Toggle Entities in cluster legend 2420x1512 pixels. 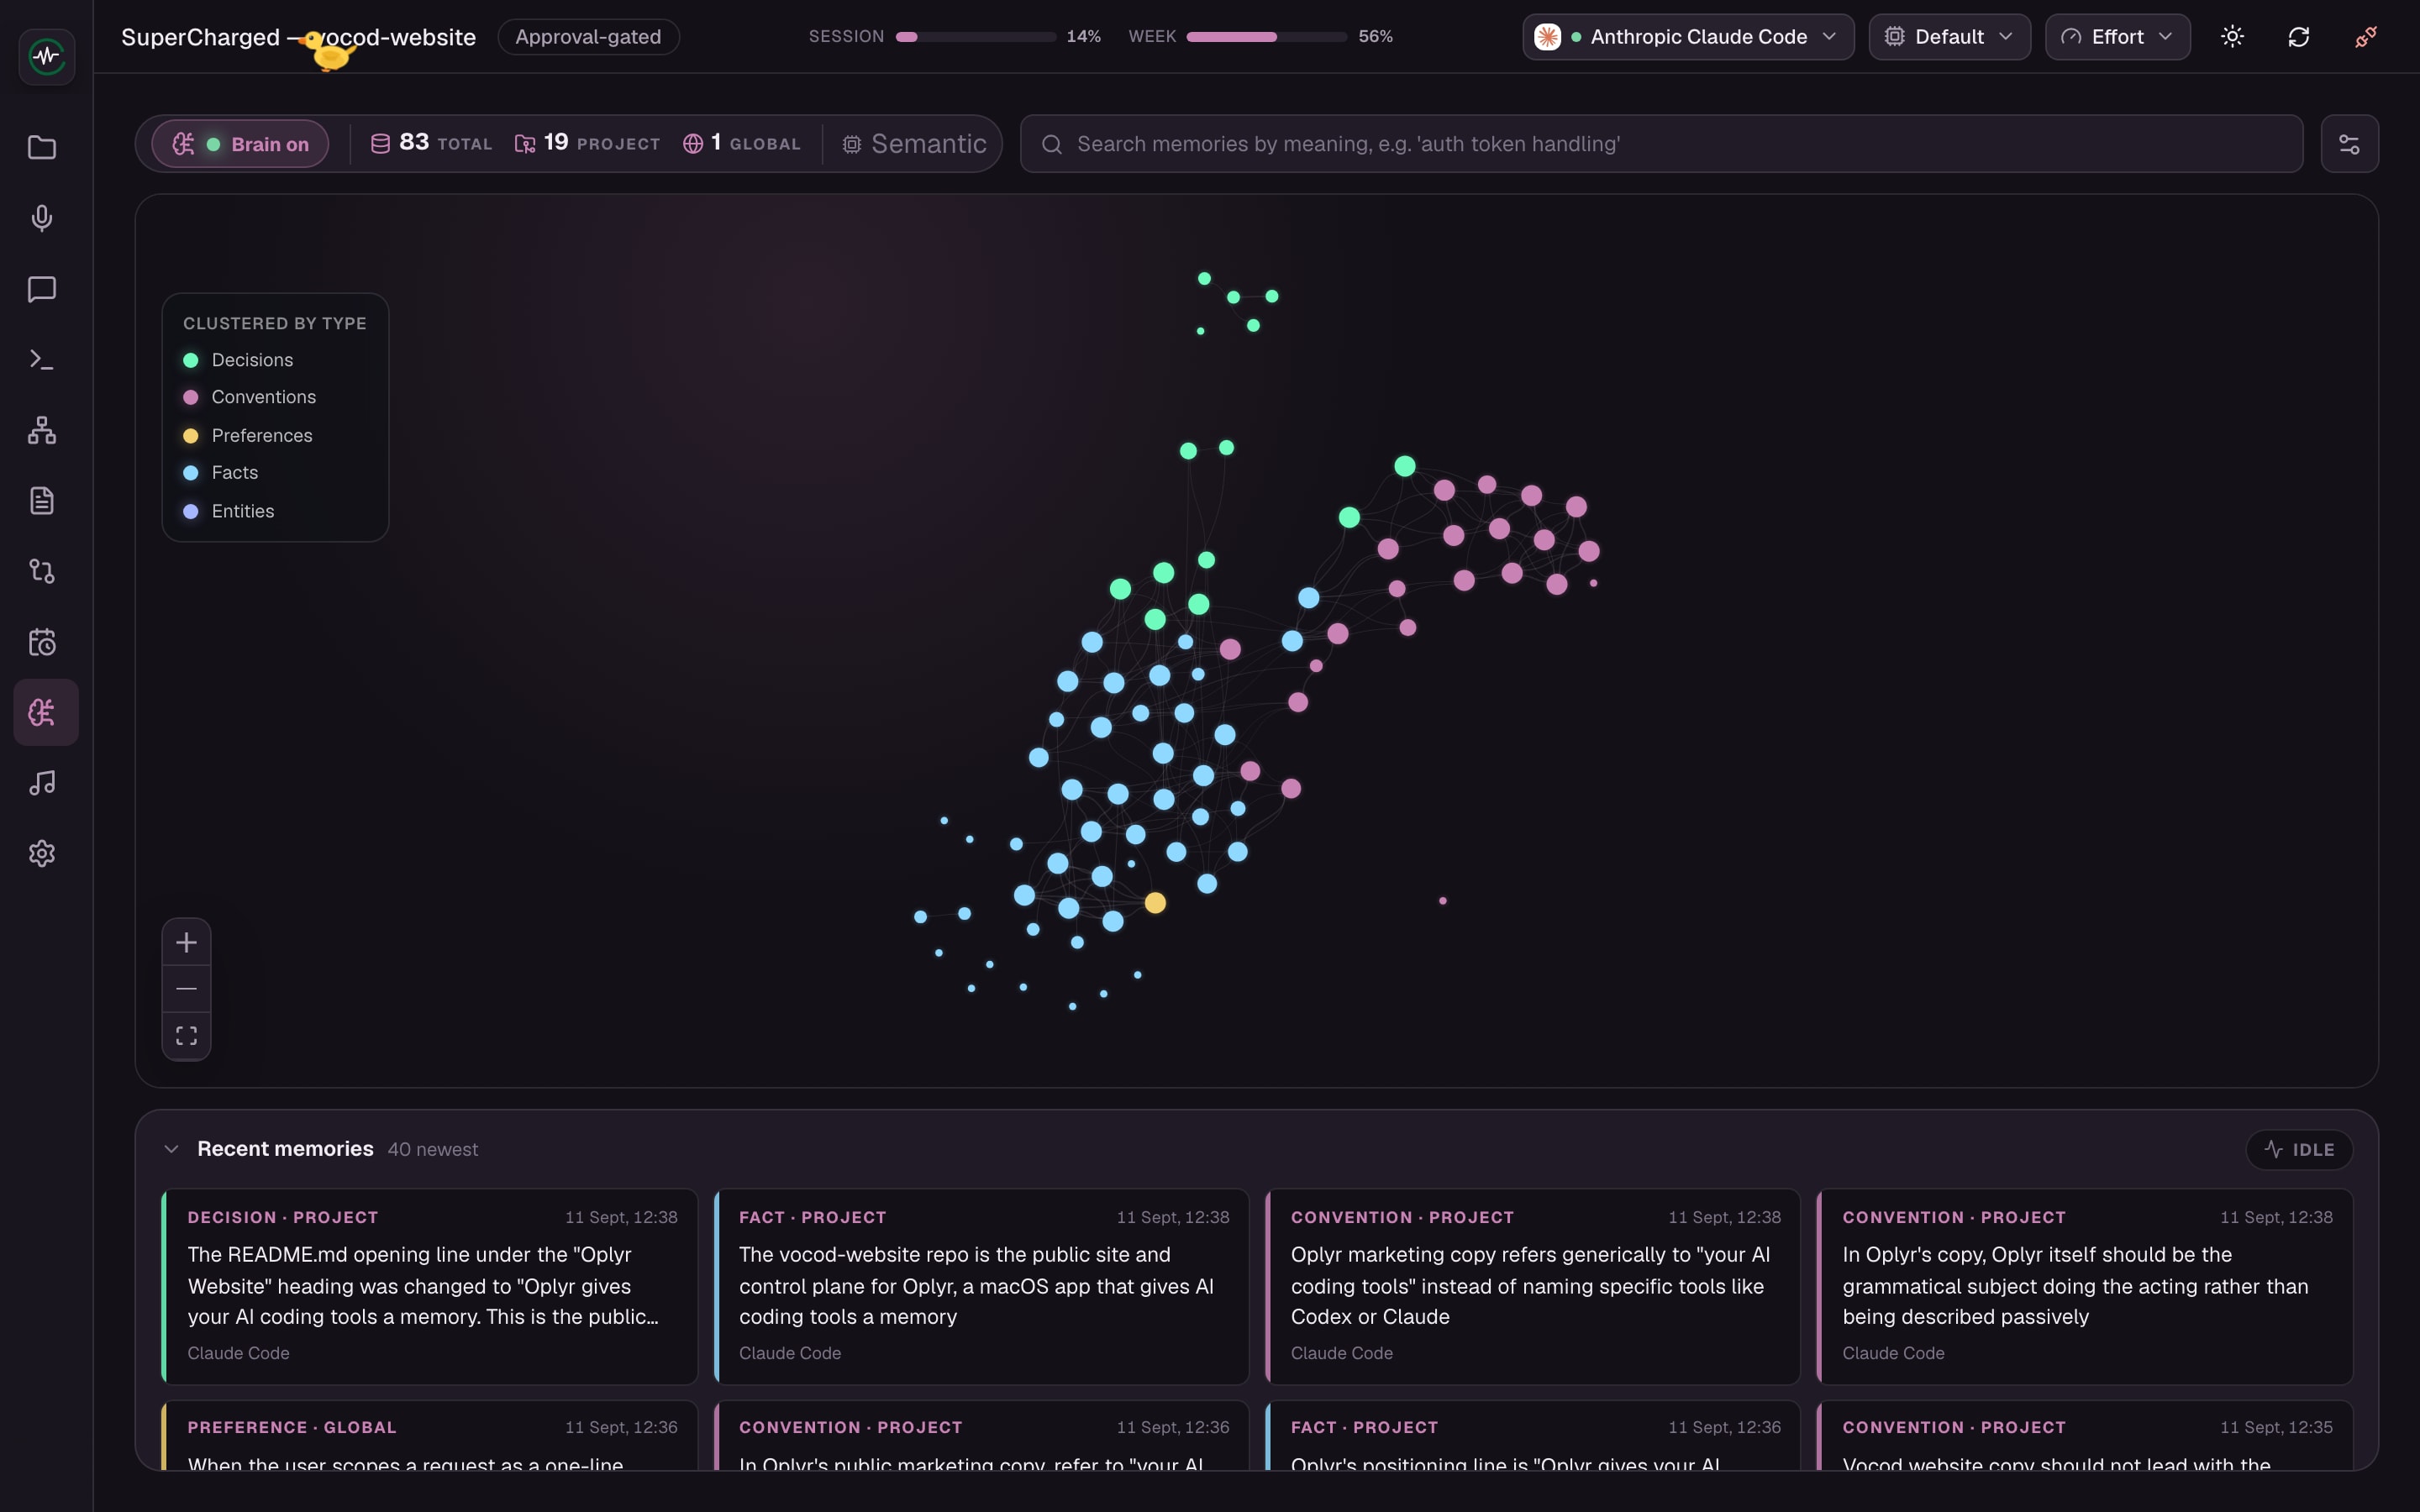point(228,511)
